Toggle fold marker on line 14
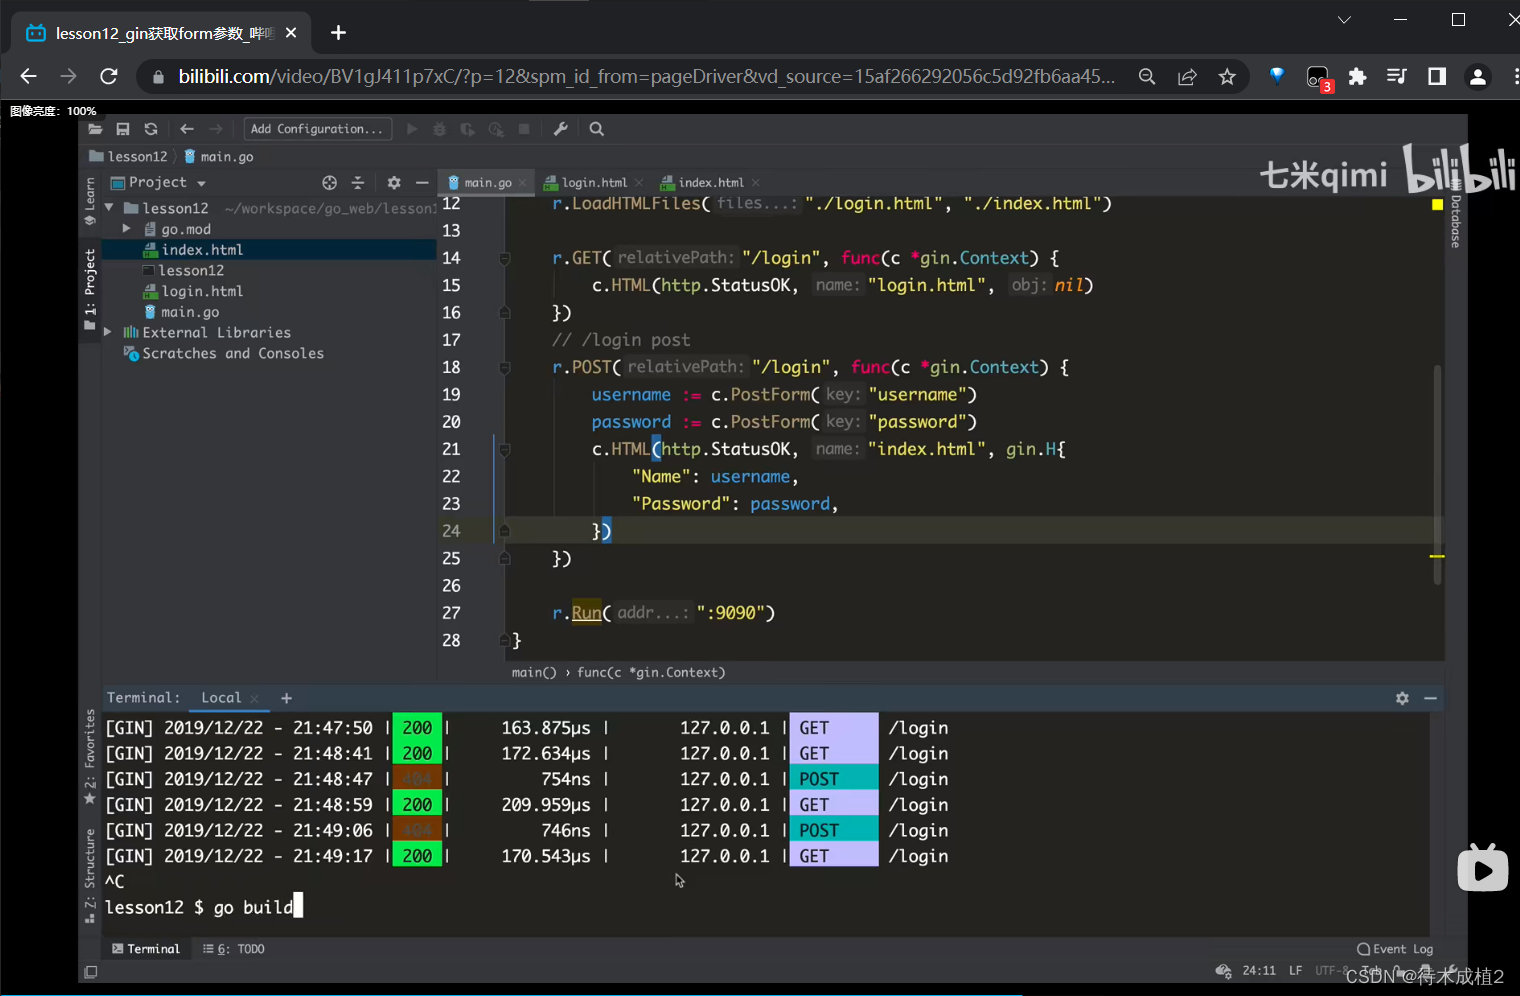Screen dimensions: 1520x996 click(505, 258)
